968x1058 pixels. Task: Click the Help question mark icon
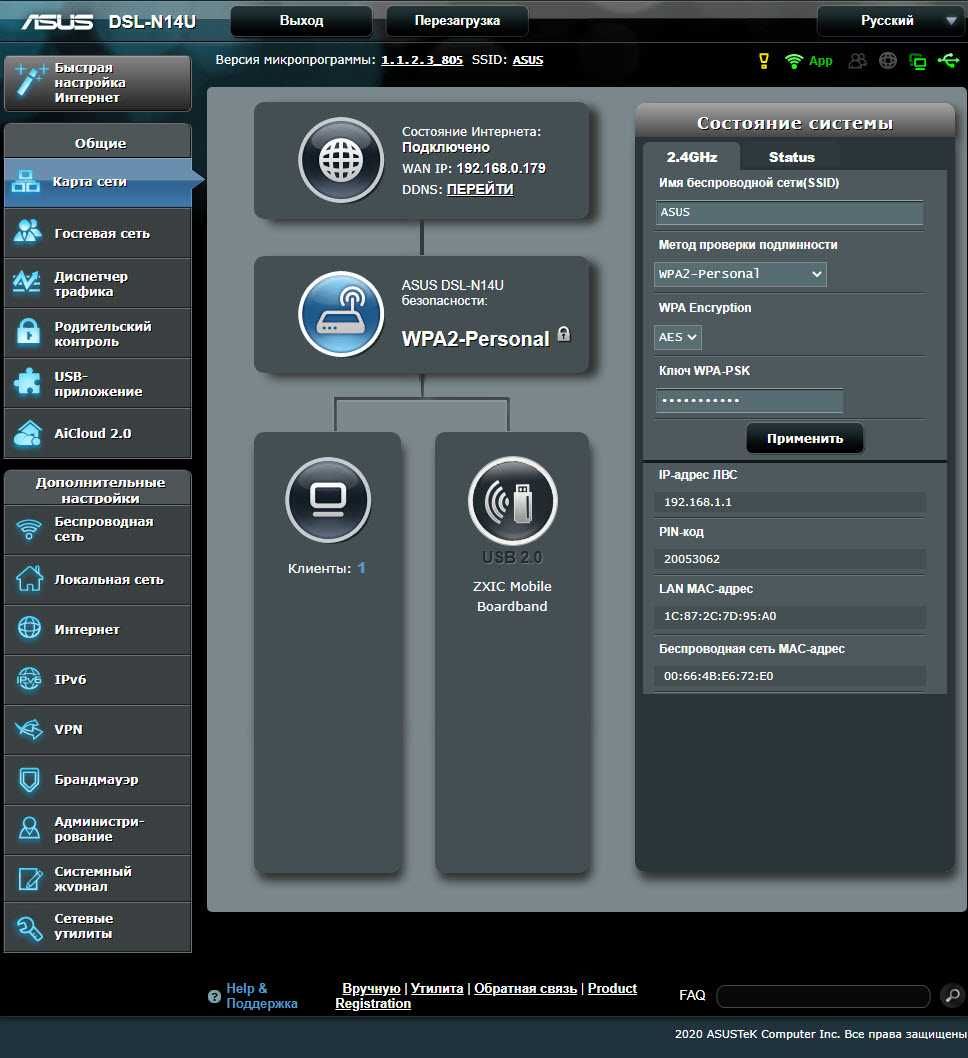pos(215,996)
